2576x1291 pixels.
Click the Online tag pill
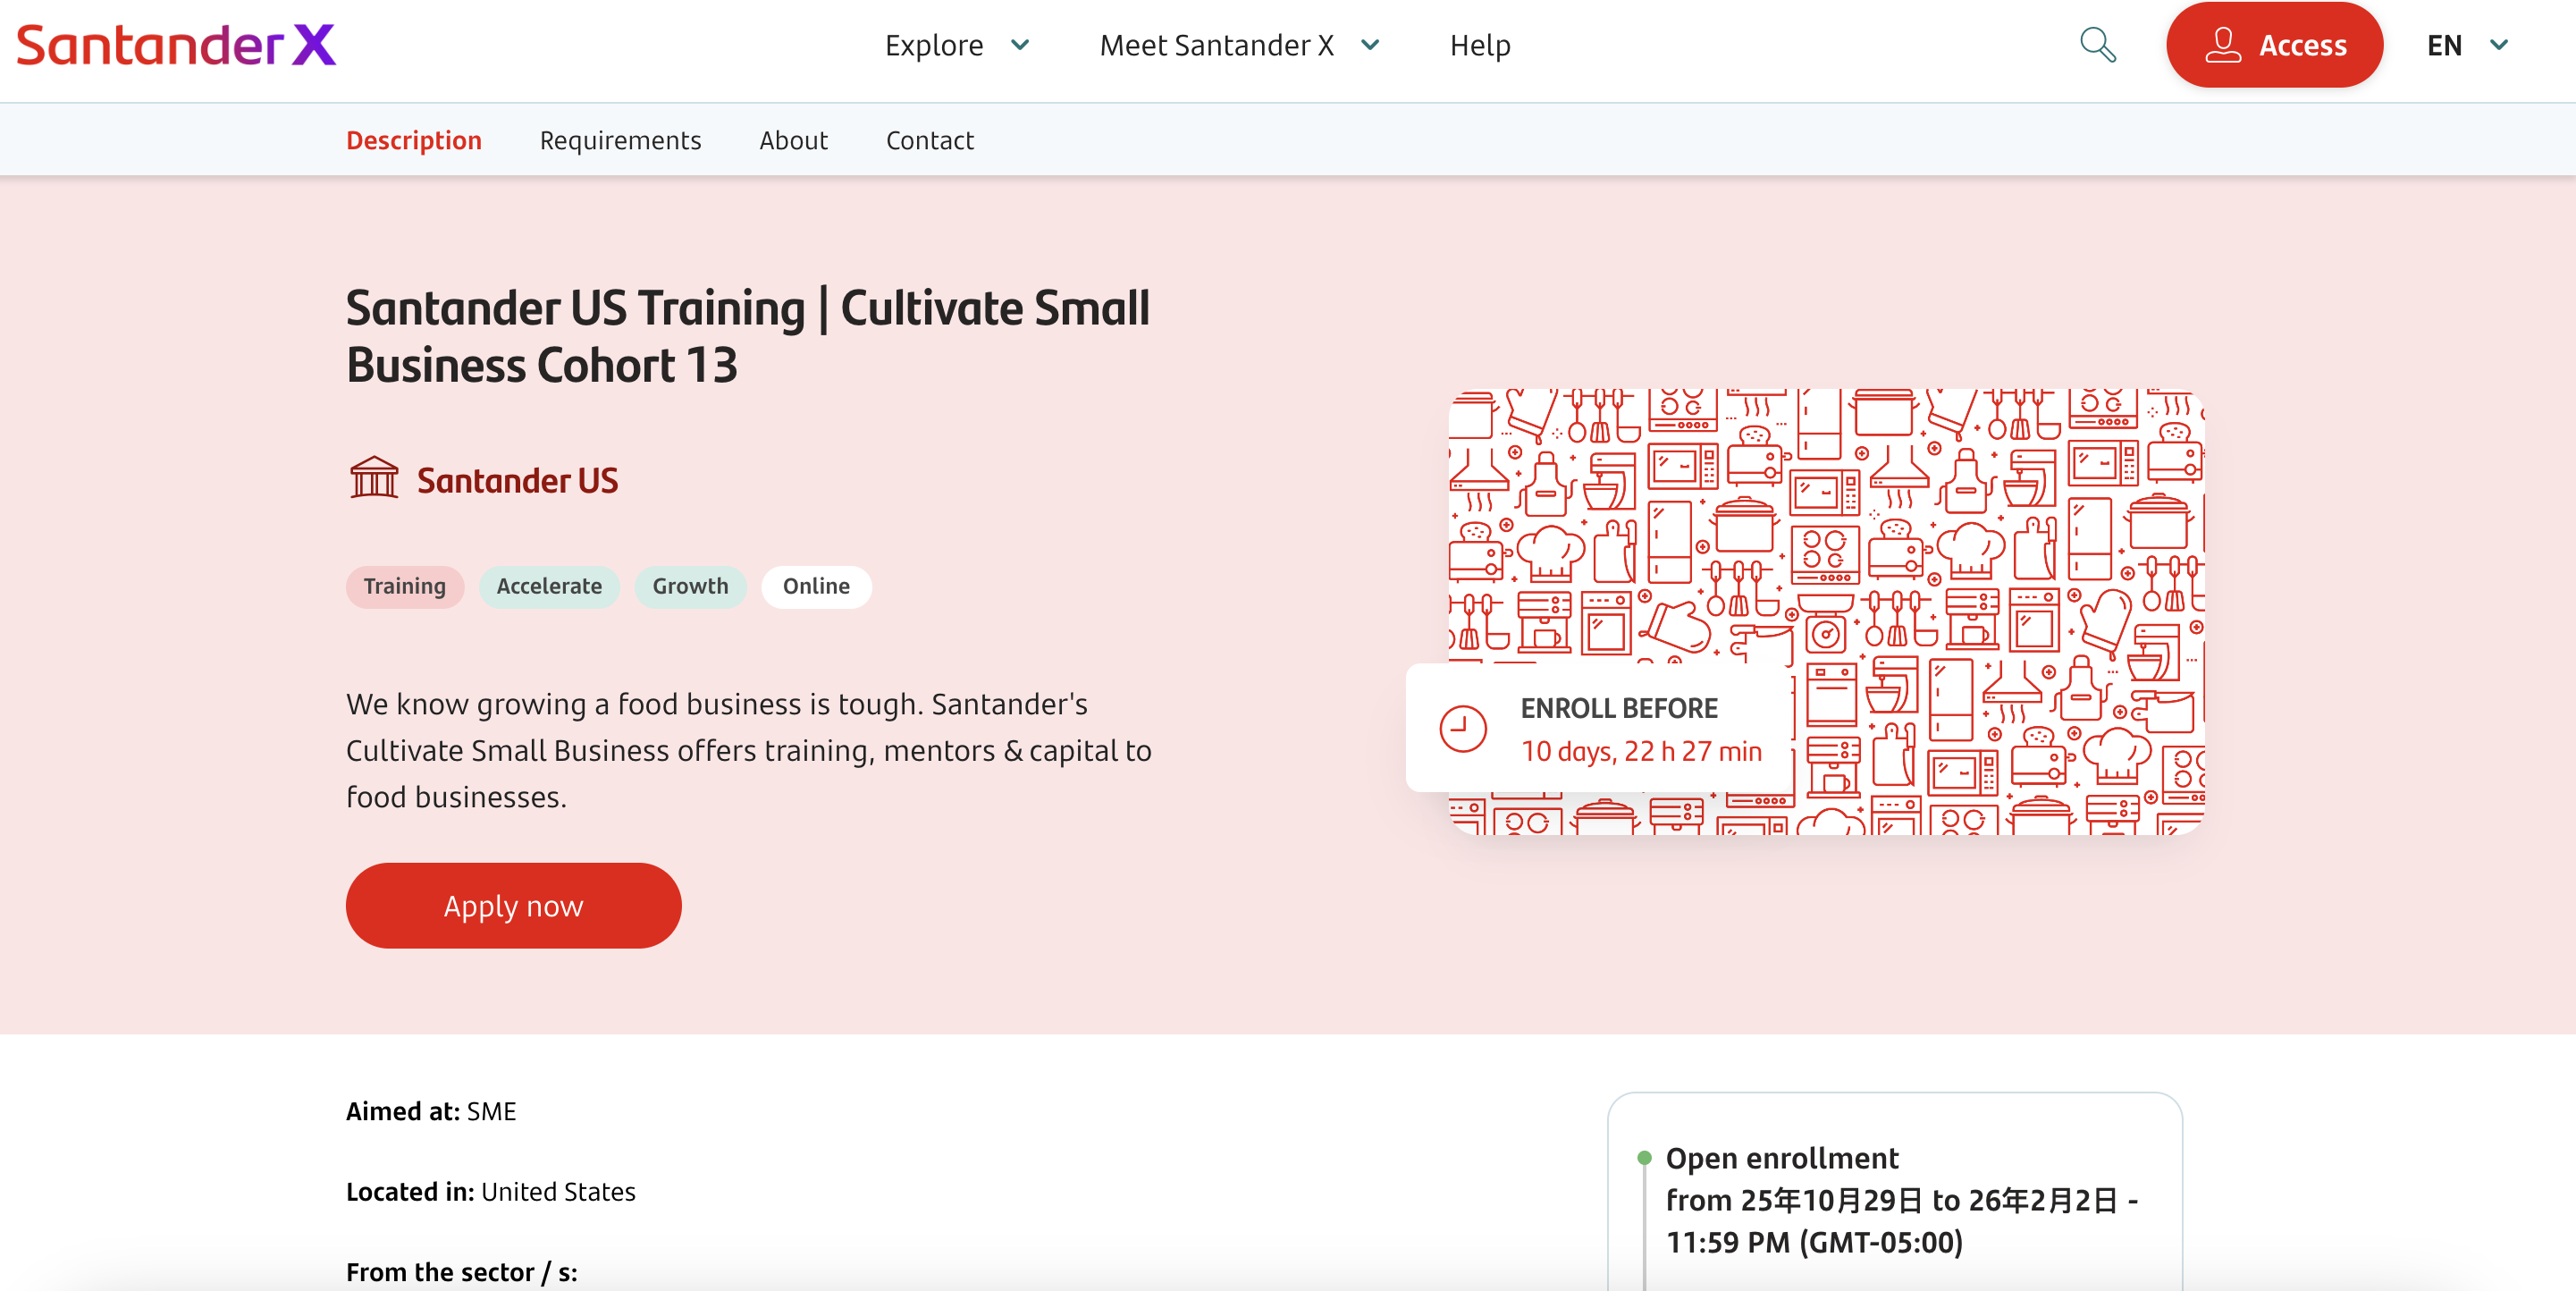pos(815,586)
